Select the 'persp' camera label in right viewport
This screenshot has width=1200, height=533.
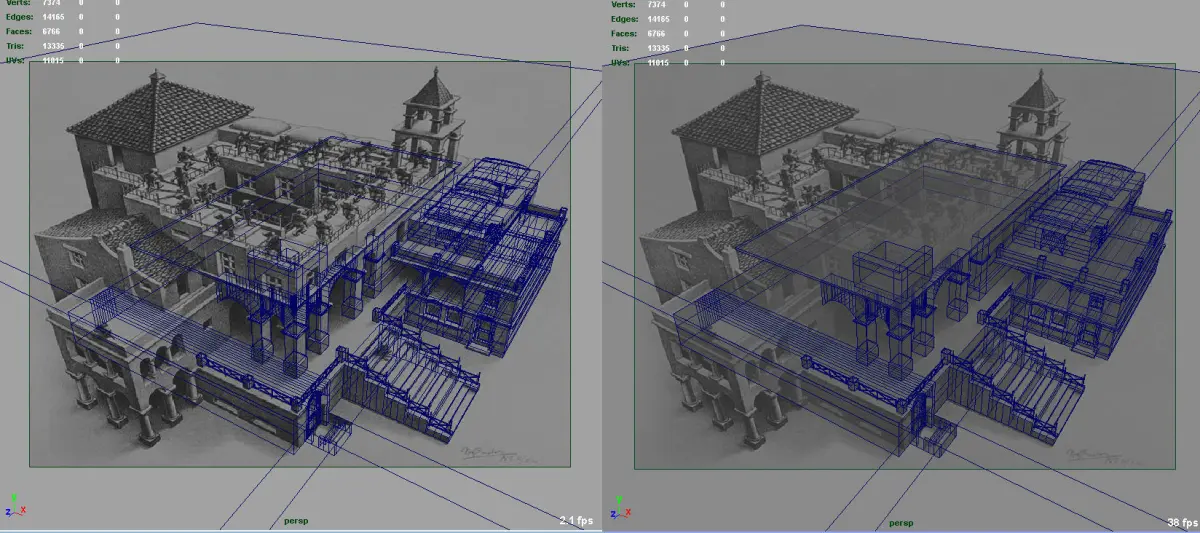[901, 521]
